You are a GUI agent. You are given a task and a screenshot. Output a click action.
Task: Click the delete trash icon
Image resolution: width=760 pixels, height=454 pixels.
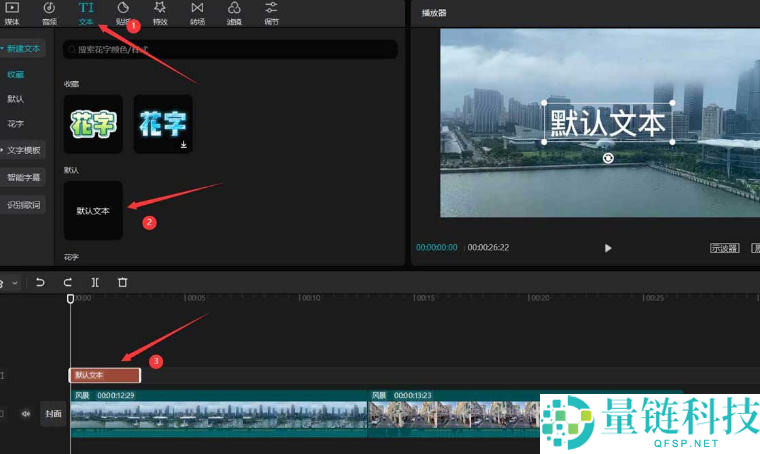coord(122,283)
